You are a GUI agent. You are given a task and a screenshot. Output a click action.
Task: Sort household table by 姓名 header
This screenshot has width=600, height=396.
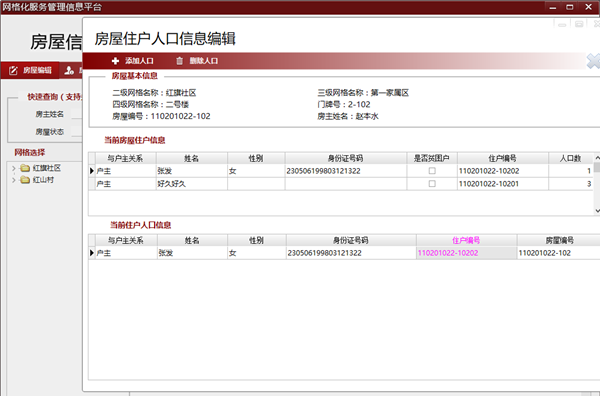coord(192,158)
